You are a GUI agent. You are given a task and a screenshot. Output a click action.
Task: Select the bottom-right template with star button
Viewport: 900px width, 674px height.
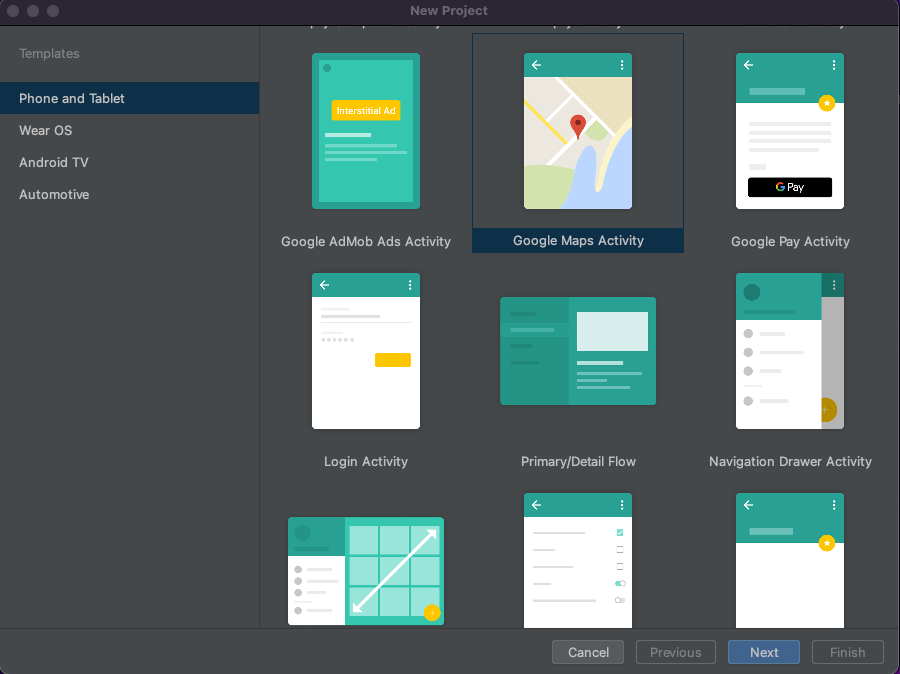tap(789, 560)
